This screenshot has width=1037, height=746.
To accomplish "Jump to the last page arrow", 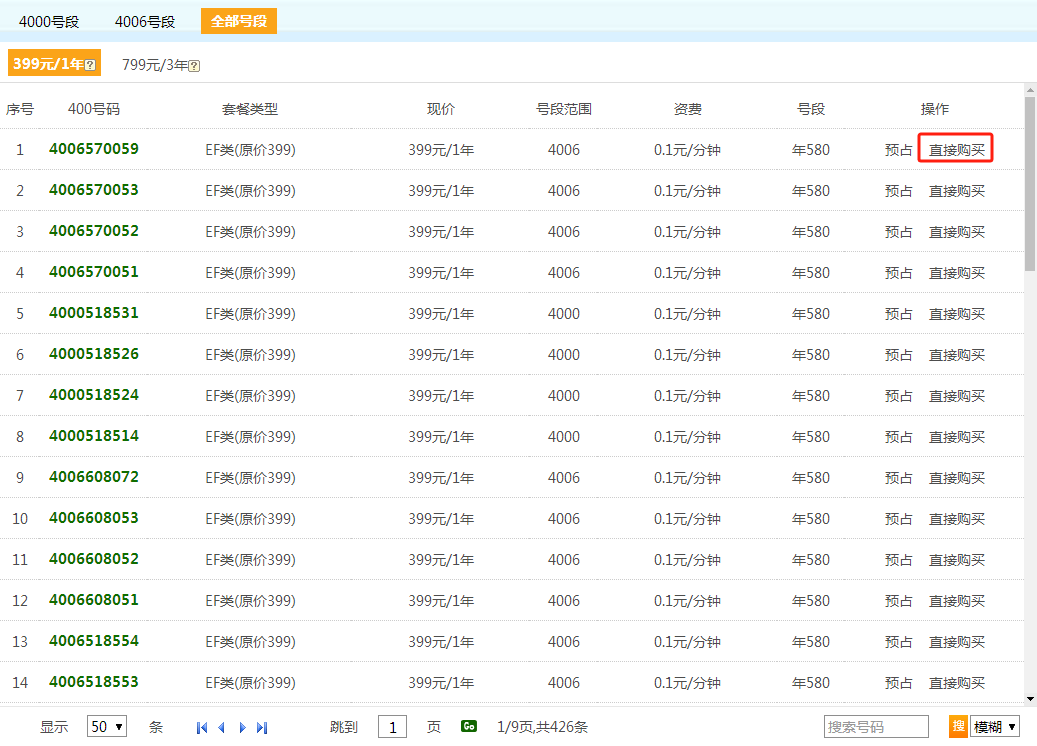I will (262, 728).
